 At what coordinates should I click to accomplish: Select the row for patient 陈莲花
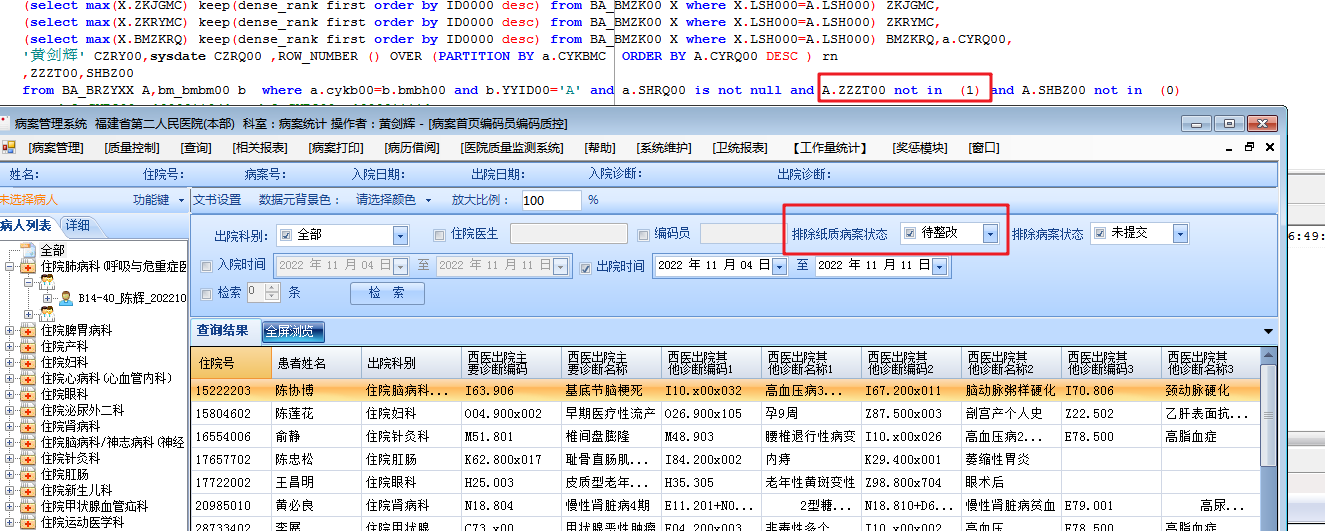(727, 413)
